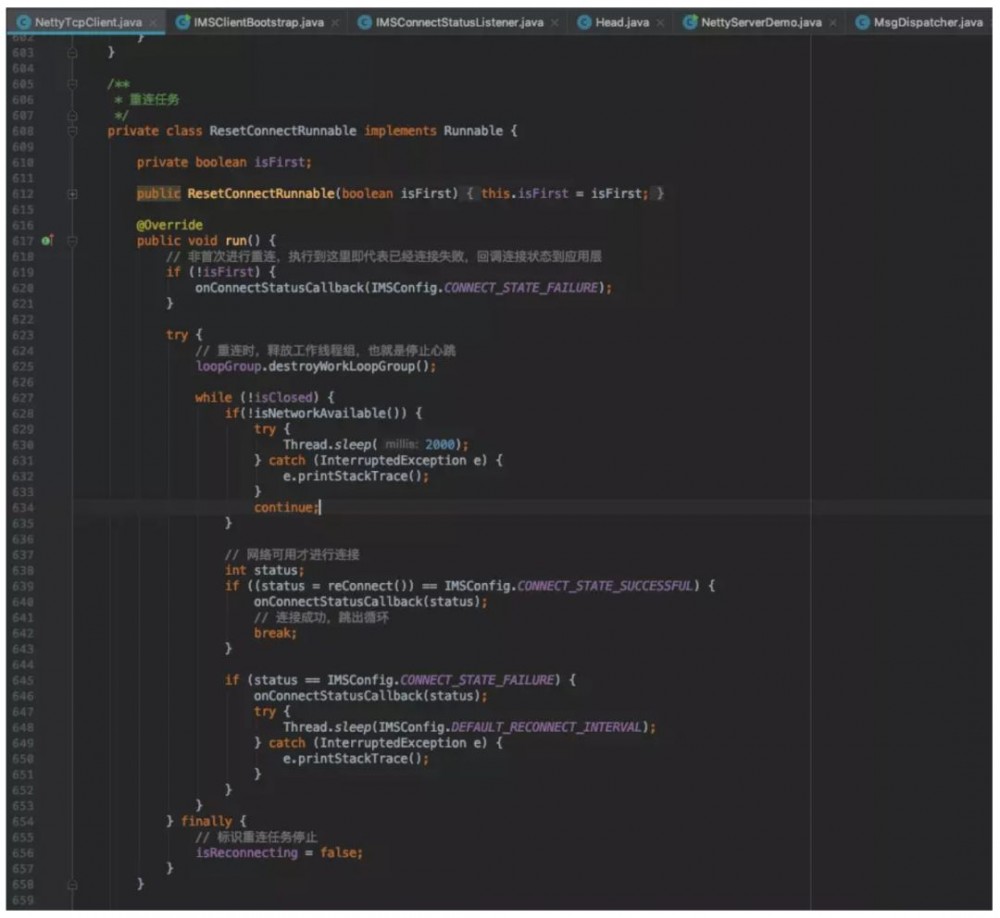This screenshot has height=918, width=1000.
Task: Click the class icon on Head.java tab
Action: [584, 22]
